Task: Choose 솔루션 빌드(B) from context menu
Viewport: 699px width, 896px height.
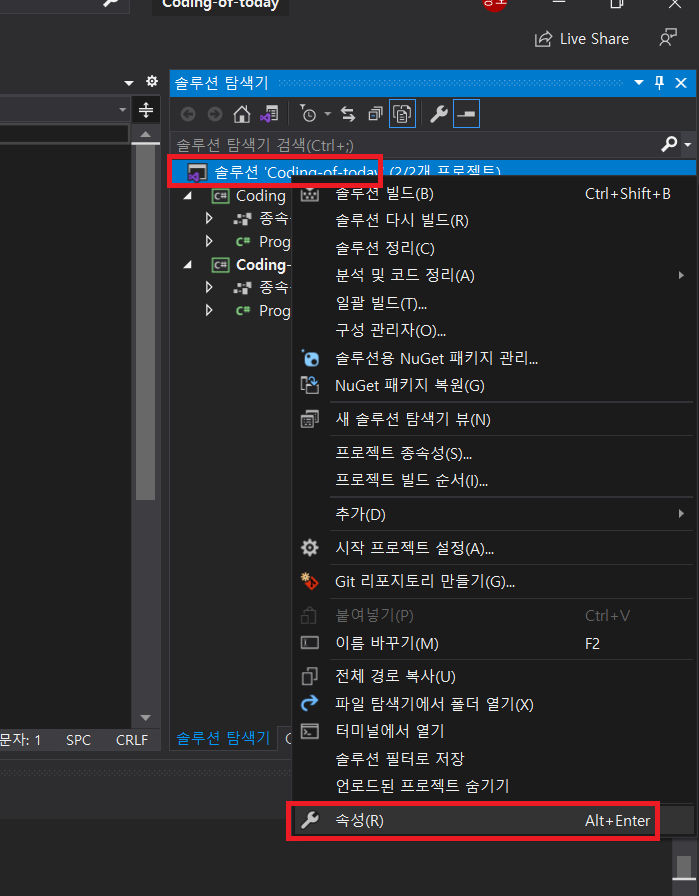Action: coord(493,194)
